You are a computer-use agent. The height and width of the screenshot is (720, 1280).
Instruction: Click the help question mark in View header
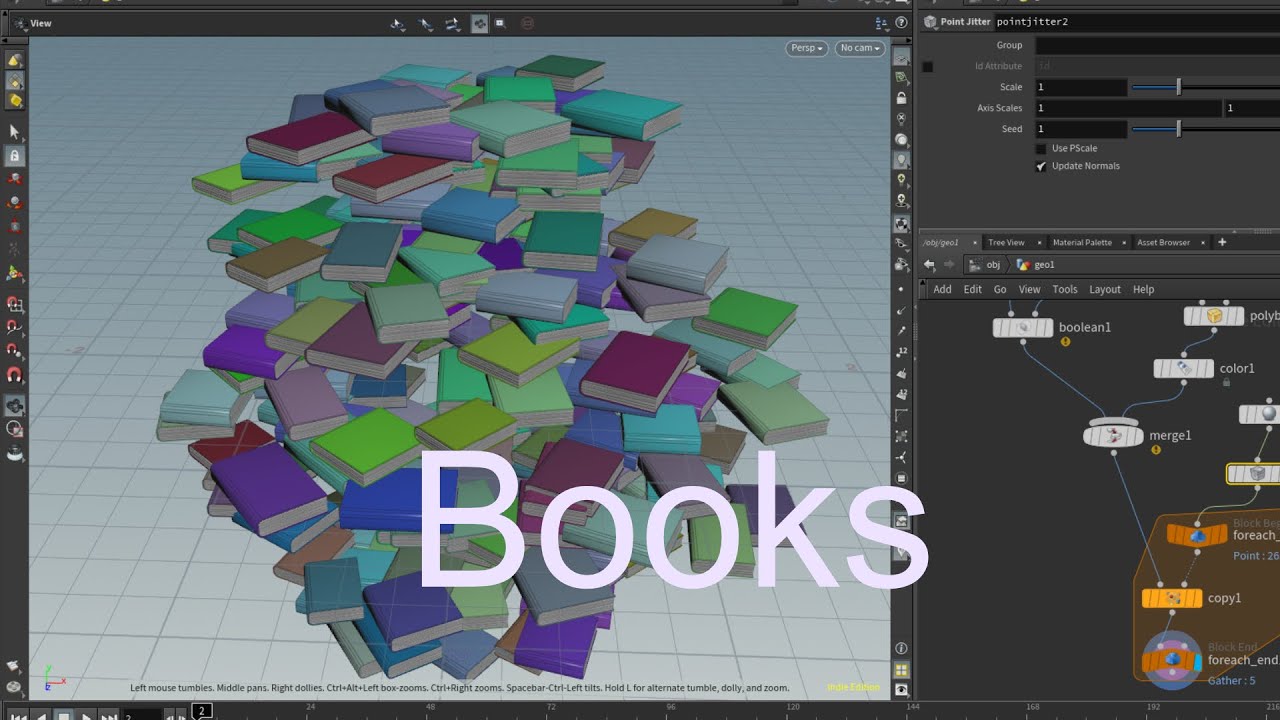tap(902, 23)
